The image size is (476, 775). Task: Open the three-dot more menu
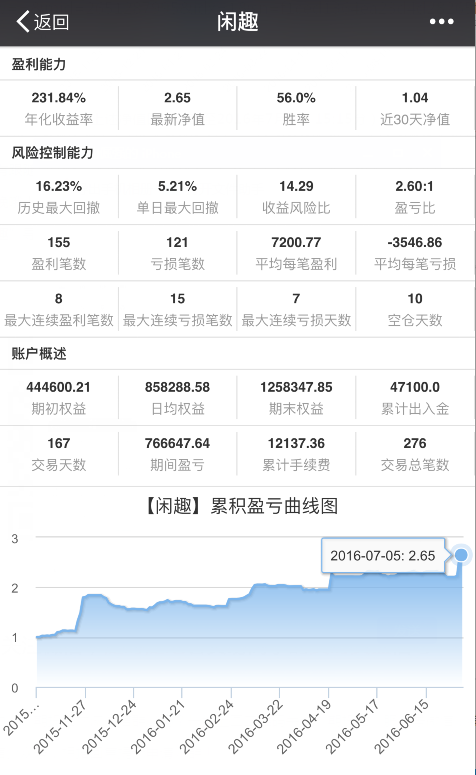tap(441, 22)
